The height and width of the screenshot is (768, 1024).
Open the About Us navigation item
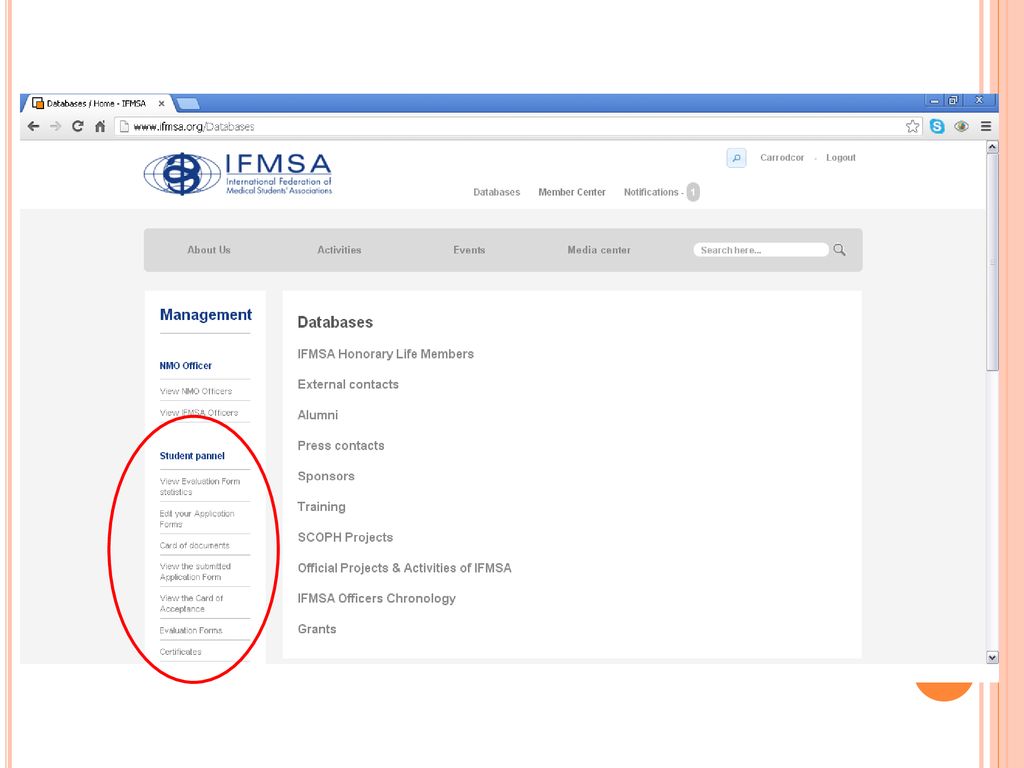point(209,250)
